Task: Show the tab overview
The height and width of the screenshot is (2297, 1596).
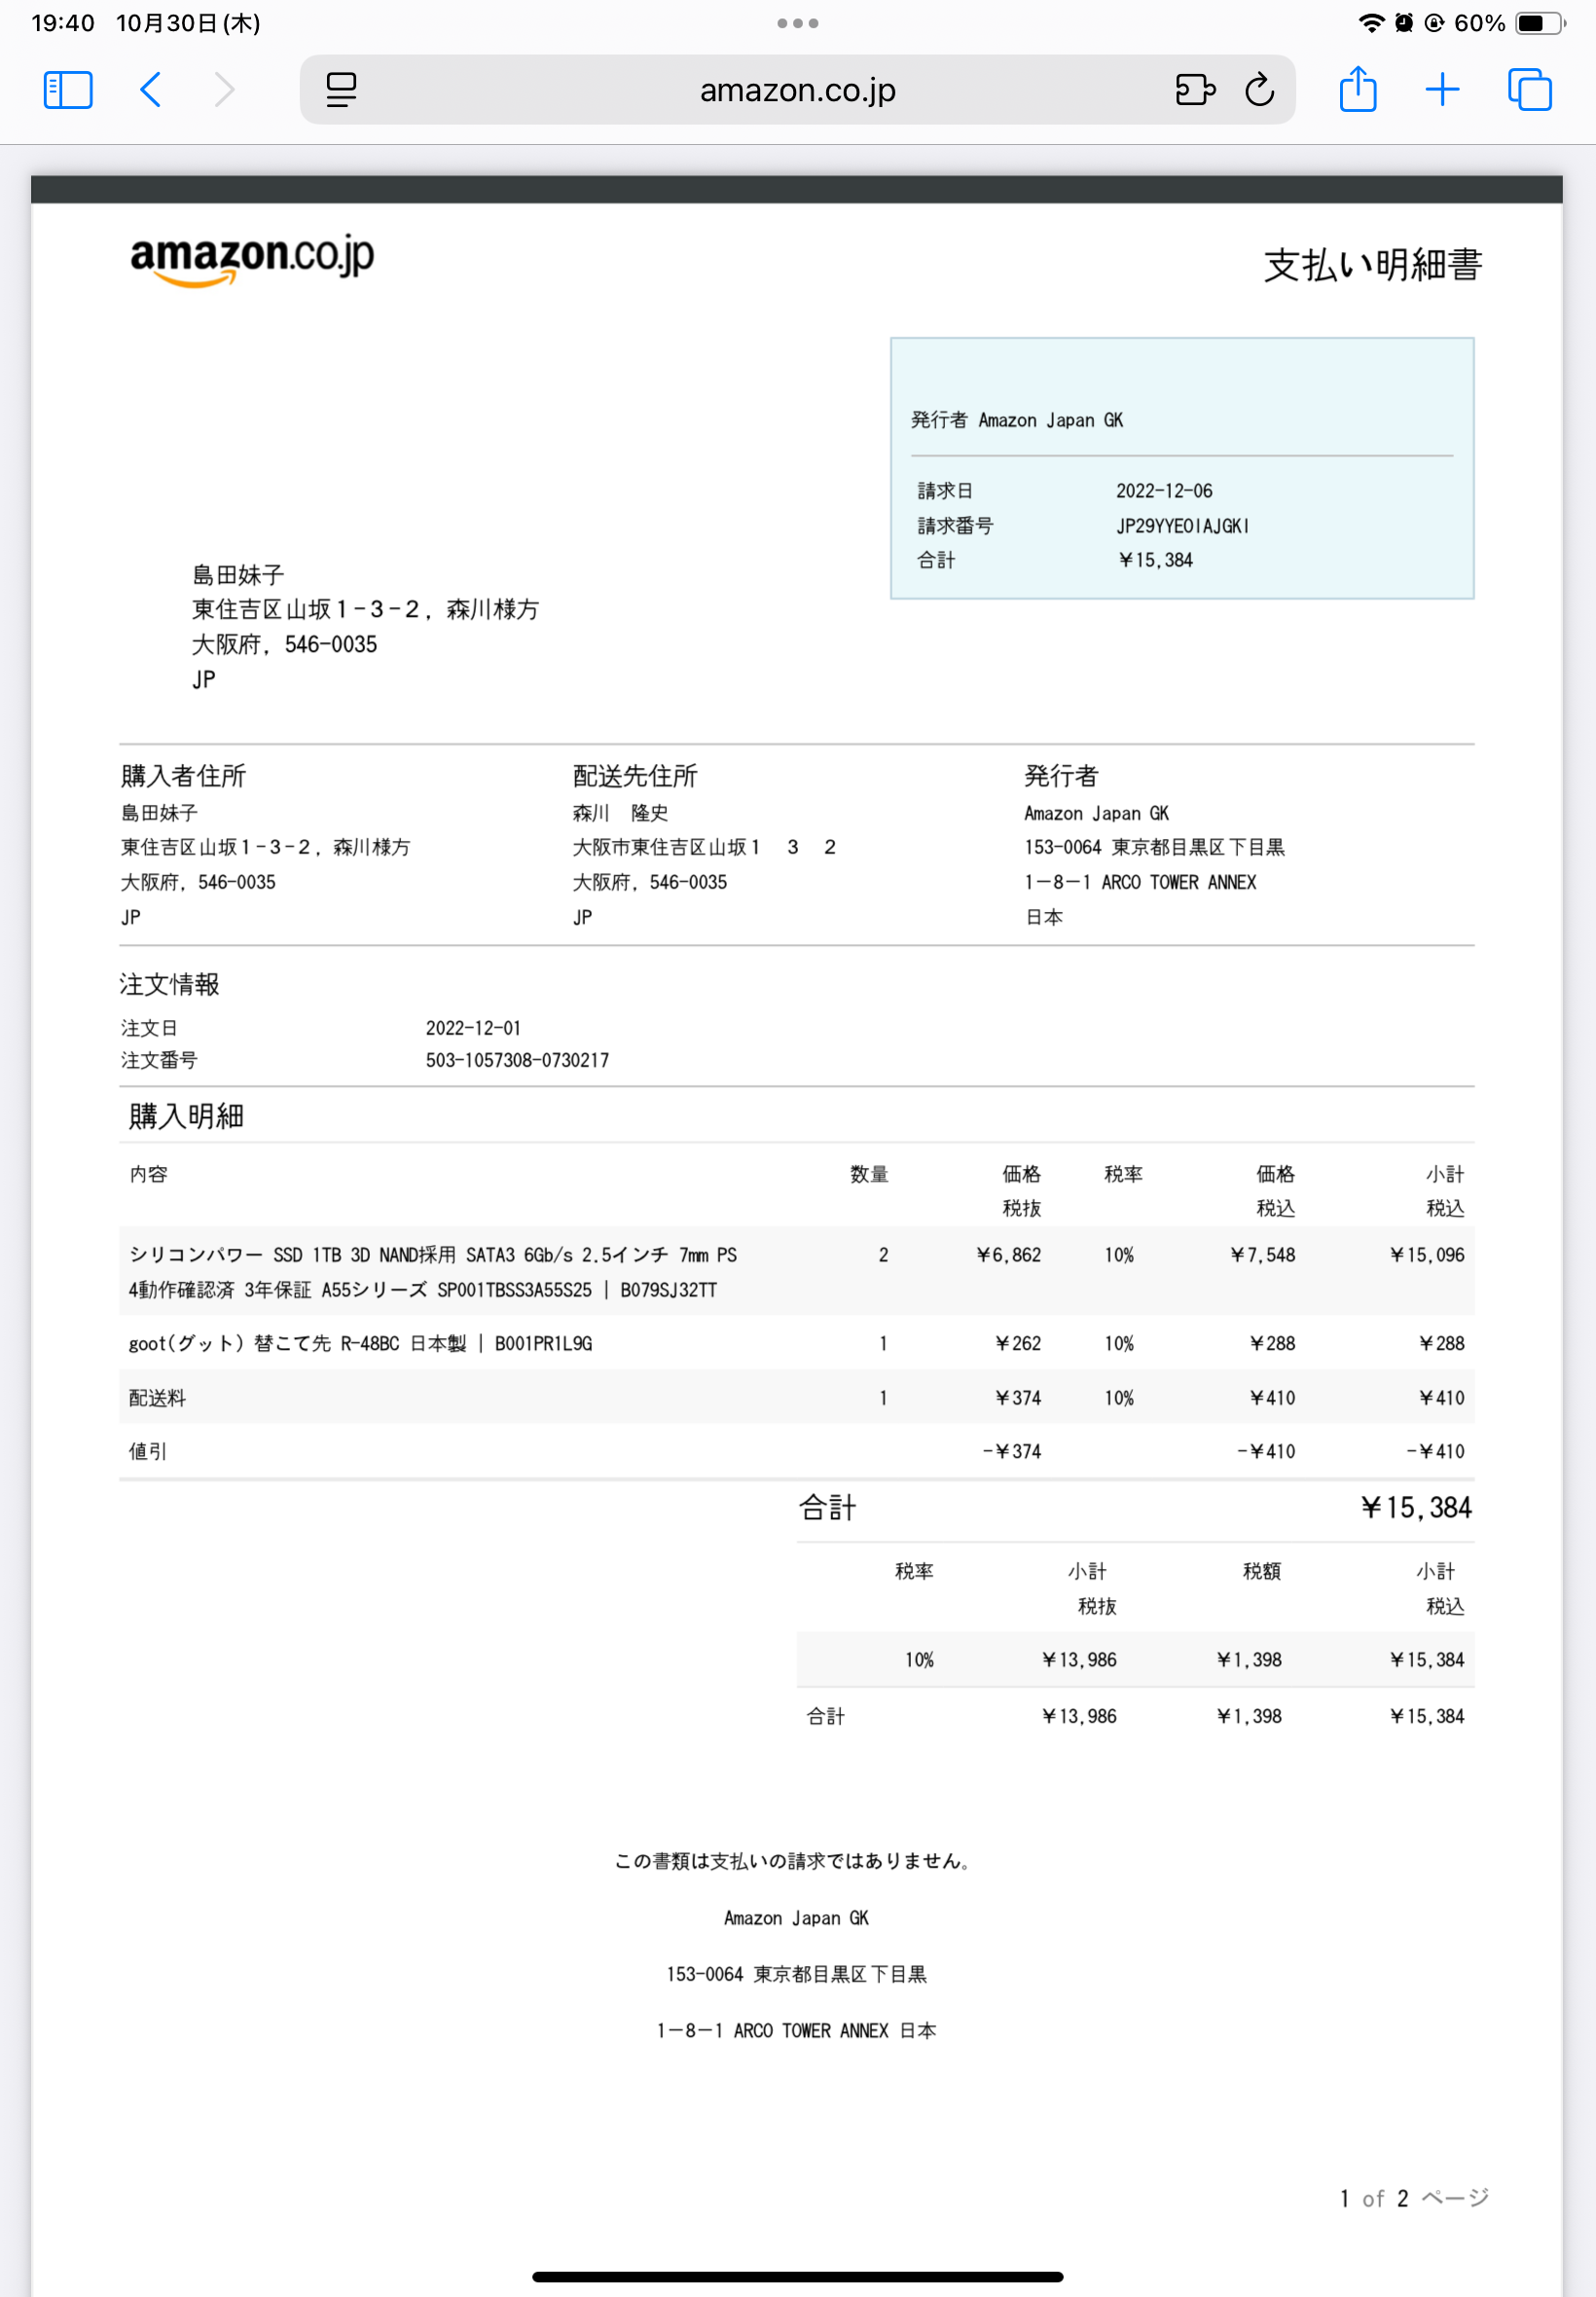Action: (x=1529, y=90)
